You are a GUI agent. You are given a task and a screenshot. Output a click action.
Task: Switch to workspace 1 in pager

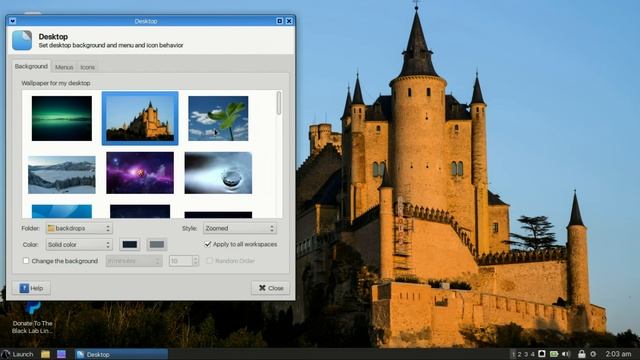click(513, 354)
